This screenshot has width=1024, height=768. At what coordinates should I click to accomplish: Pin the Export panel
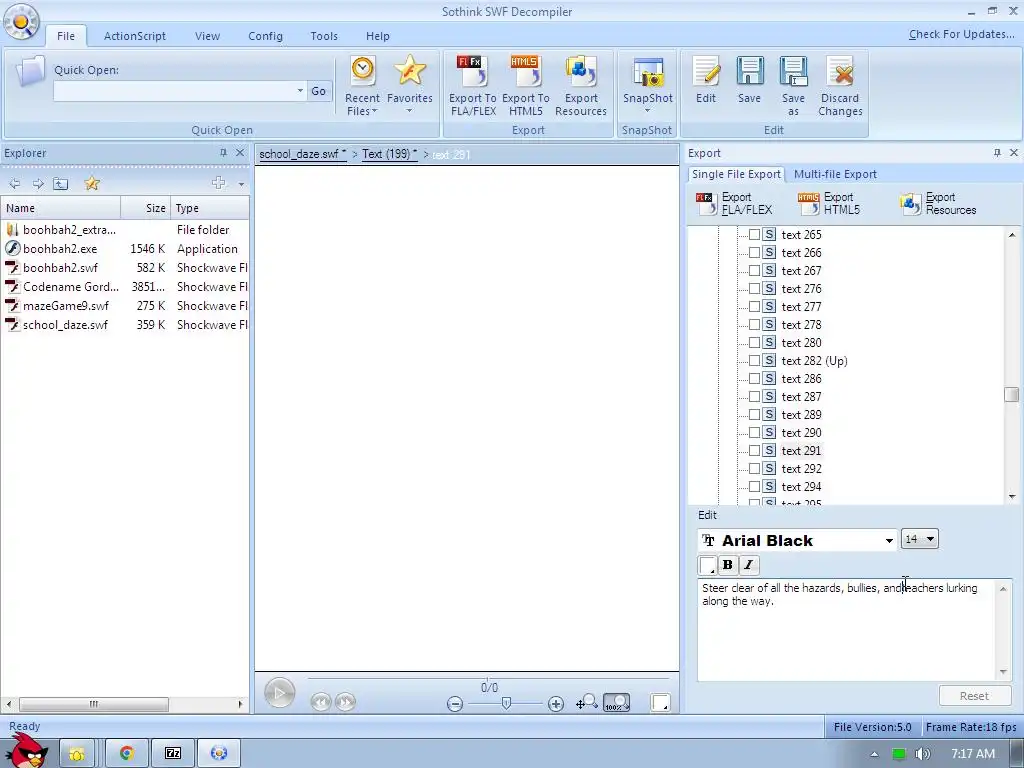(x=997, y=153)
